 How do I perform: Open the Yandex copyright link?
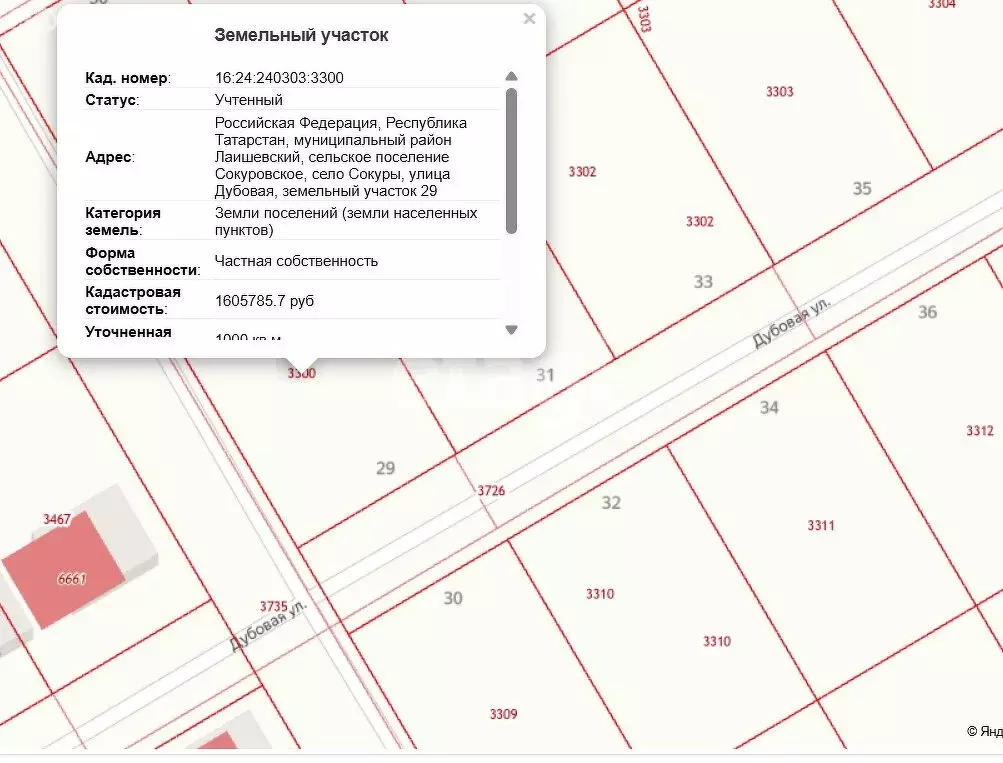pyautogui.click(x=984, y=732)
